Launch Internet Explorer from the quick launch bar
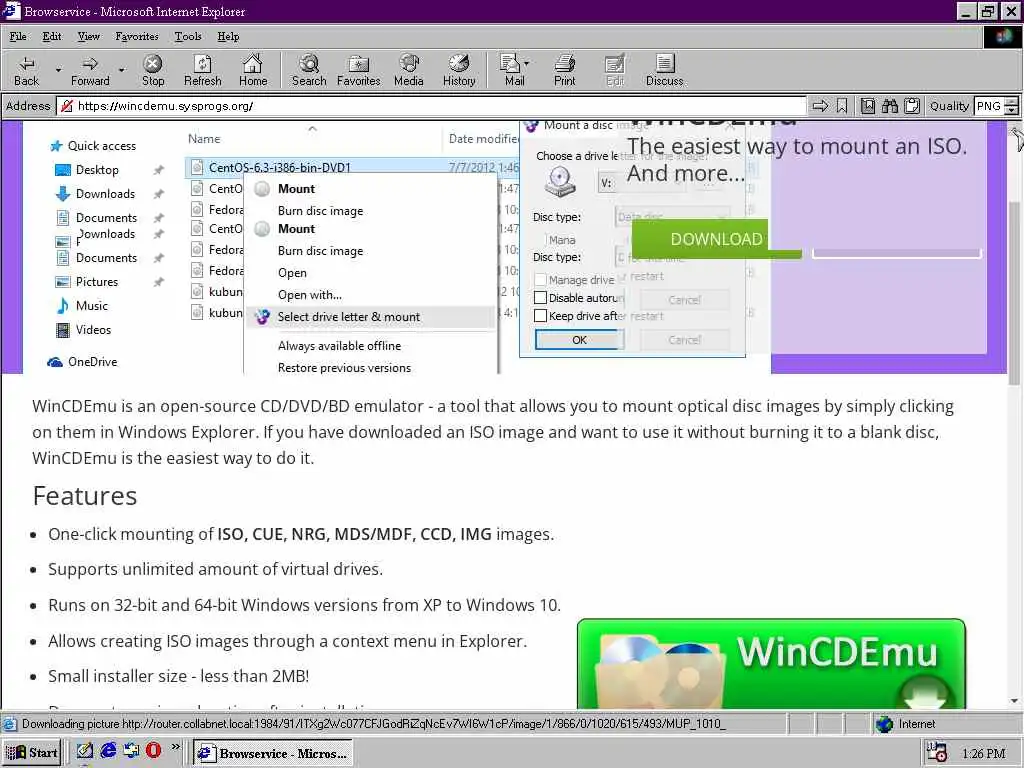The height and width of the screenshot is (768, 1024). 108,750
